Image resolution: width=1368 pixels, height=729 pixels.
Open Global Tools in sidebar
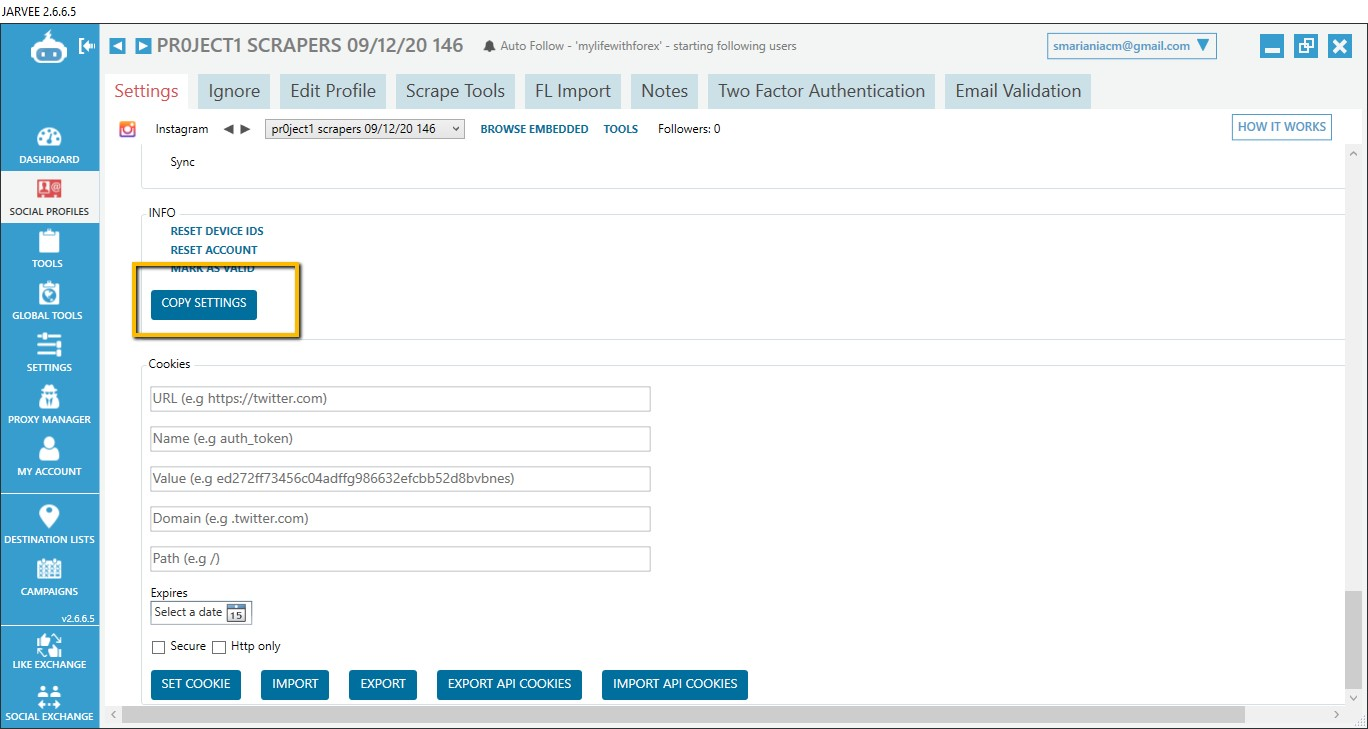click(49, 301)
